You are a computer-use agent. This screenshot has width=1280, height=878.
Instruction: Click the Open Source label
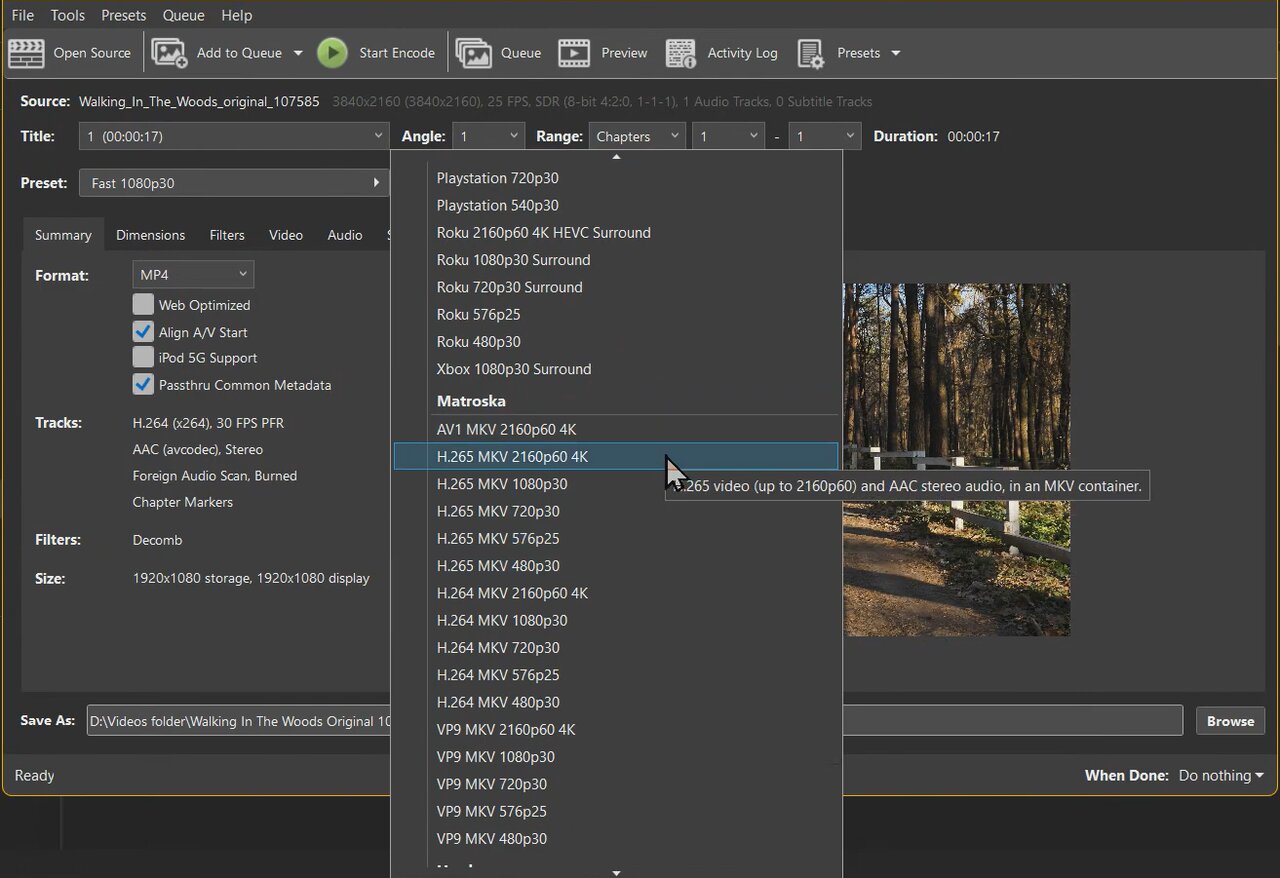92,53
